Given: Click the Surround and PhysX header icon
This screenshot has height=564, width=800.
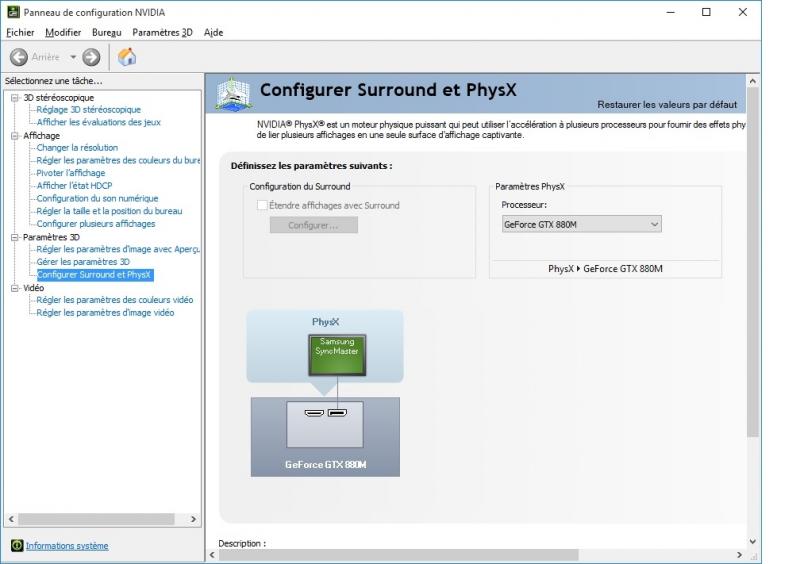Looking at the screenshot, I should 233,93.
